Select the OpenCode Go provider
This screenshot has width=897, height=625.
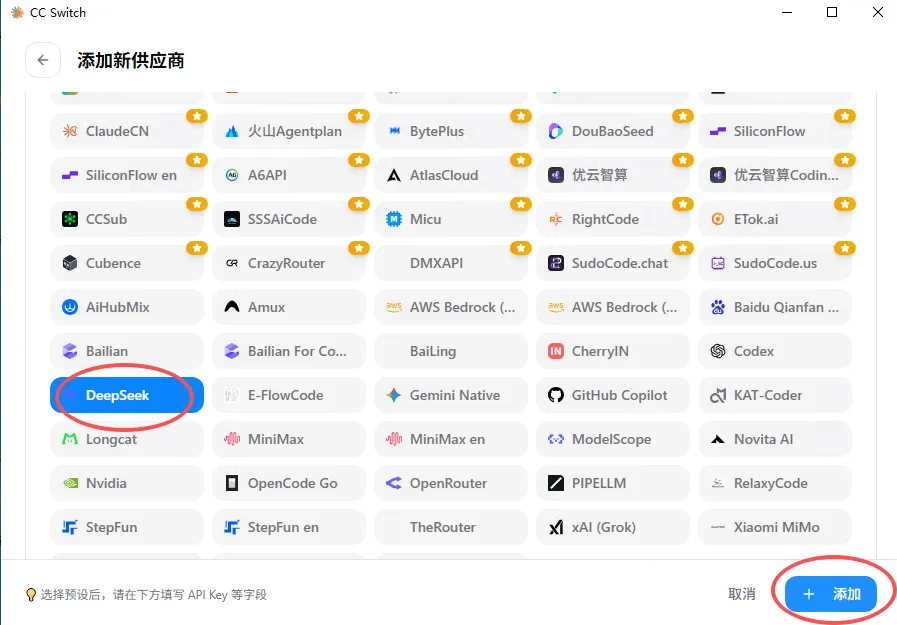click(289, 483)
